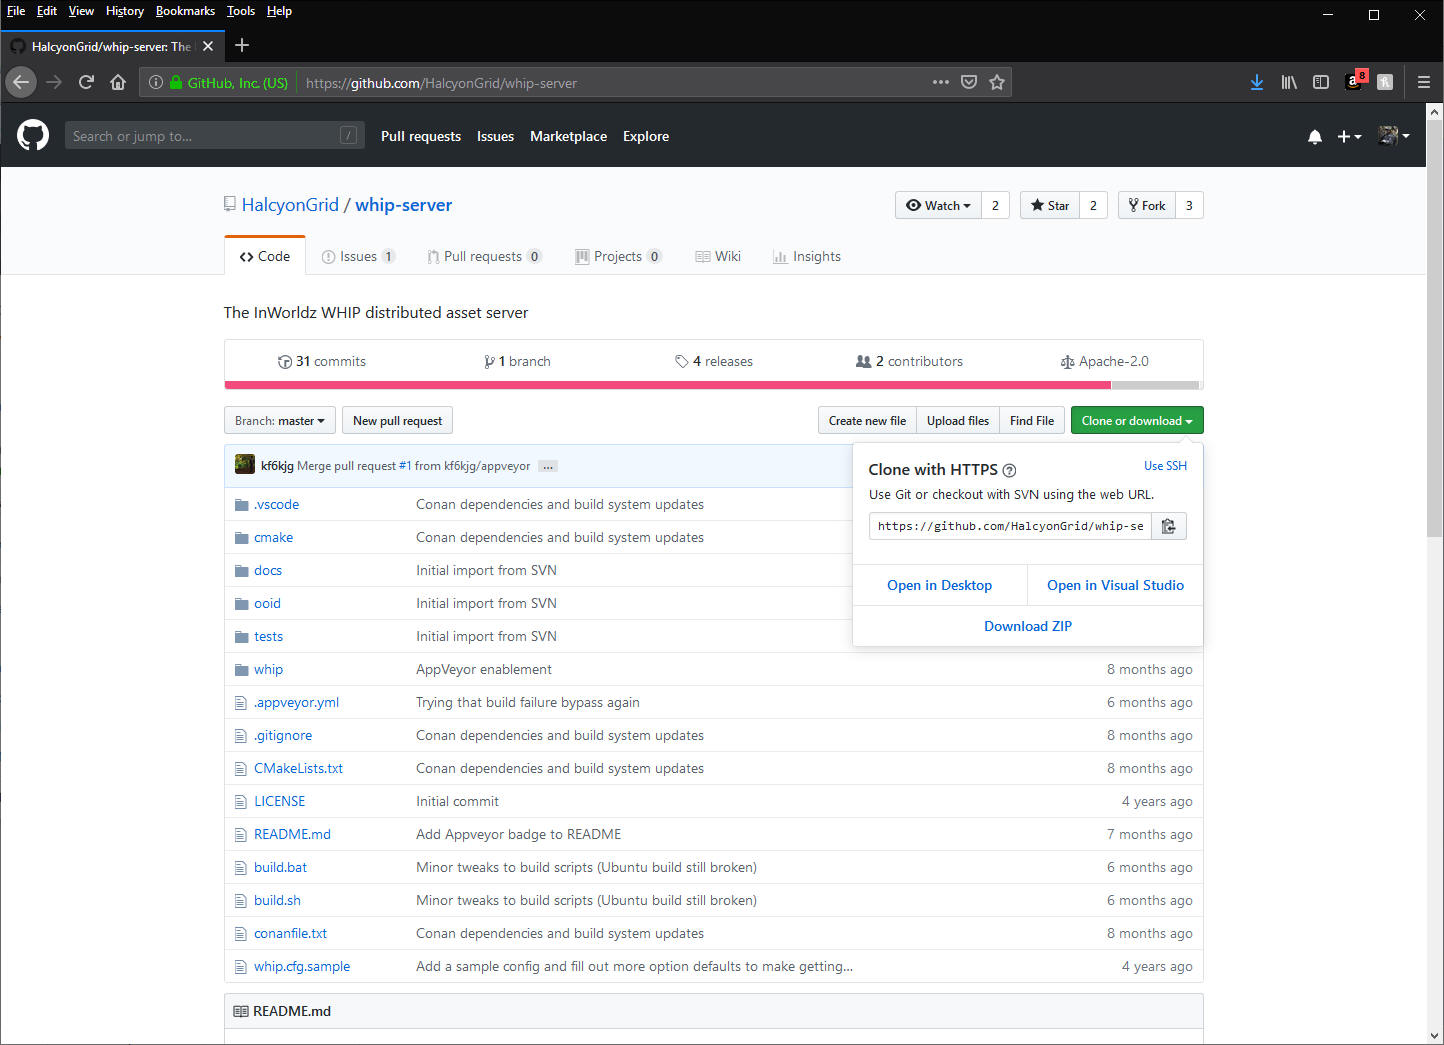
Task: Open the page actions three-dot menu
Action: 940,82
